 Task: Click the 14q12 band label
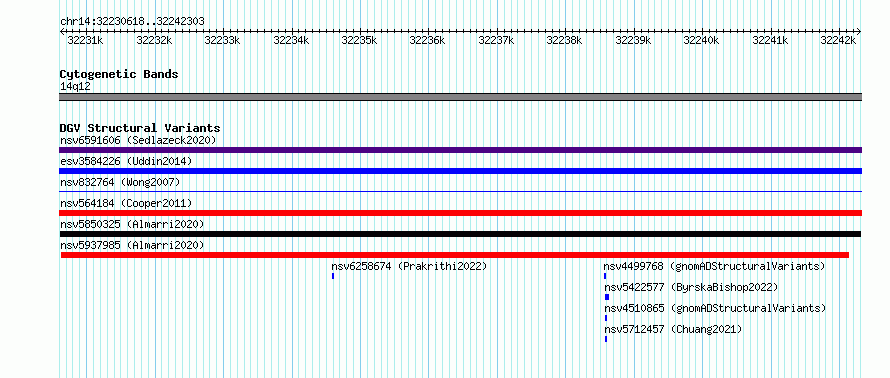pyautogui.click(x=75, y=87)
